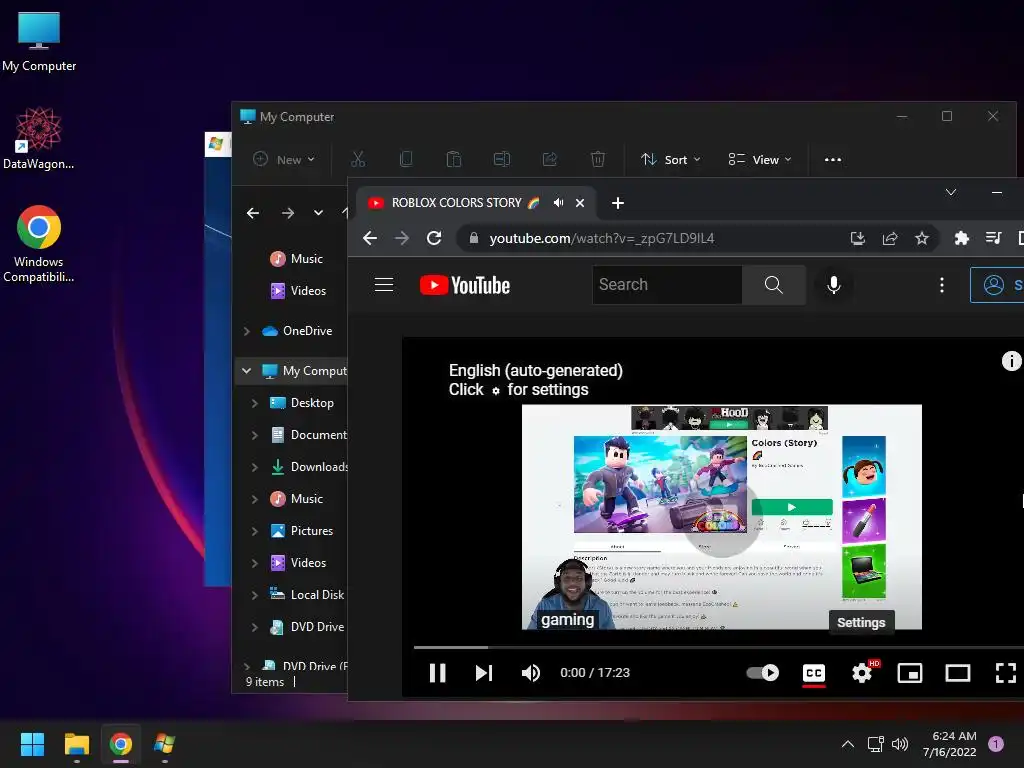The height and width of the screenshot is (768, 1024).
Task: Open YouTube settings three-dot menu
Action: click(x=941, y=285)
